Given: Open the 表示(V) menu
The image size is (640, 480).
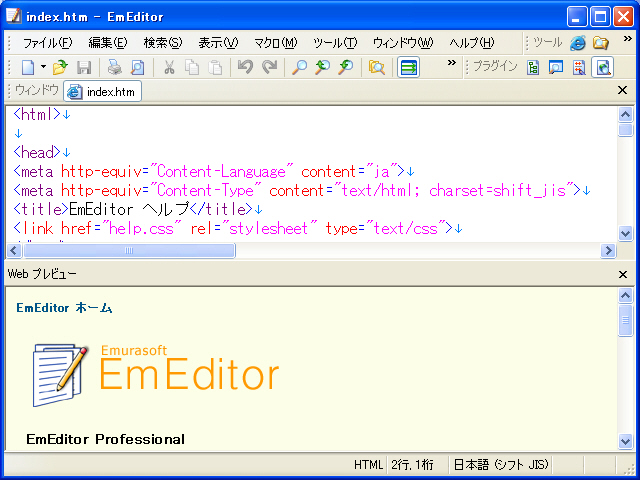Looking at the screenshot, I should coord(218,42).
